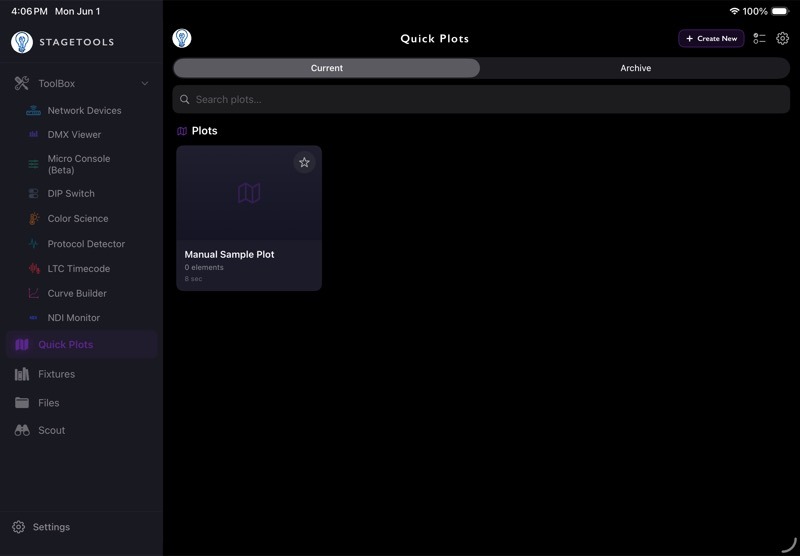Screen dimensions: 800x556
Task: Click the list view checklist icon
Action: tap(759, 38)
